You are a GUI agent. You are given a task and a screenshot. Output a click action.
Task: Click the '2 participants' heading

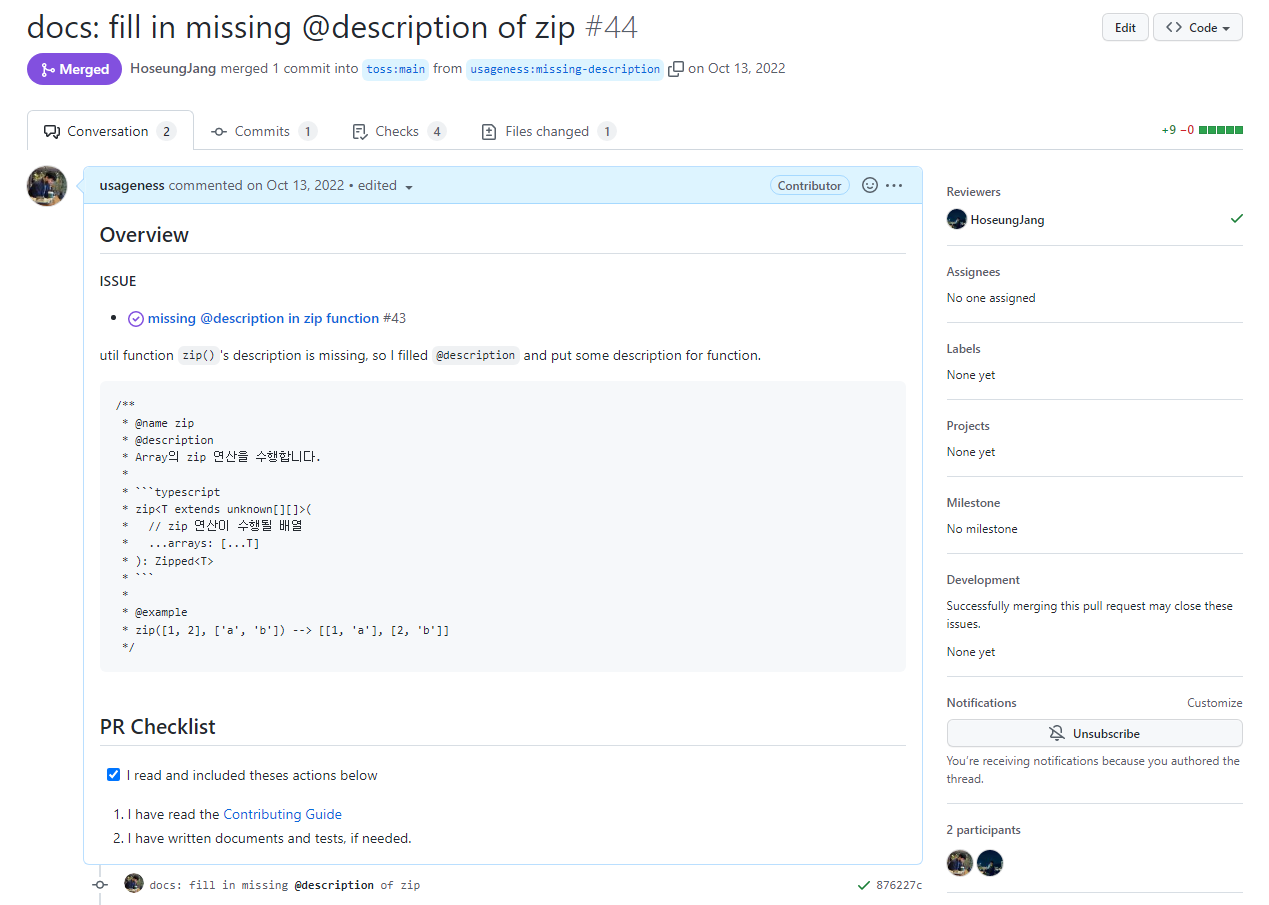point(984,830)
